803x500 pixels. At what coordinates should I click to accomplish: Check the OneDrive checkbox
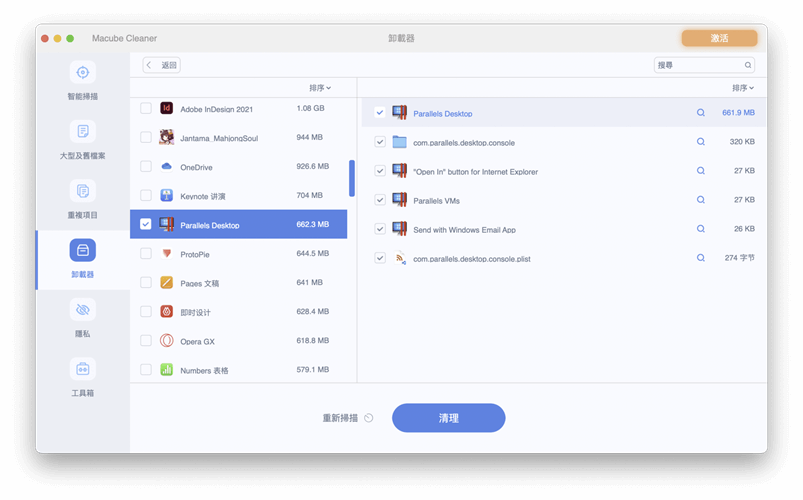click(146, 166)
